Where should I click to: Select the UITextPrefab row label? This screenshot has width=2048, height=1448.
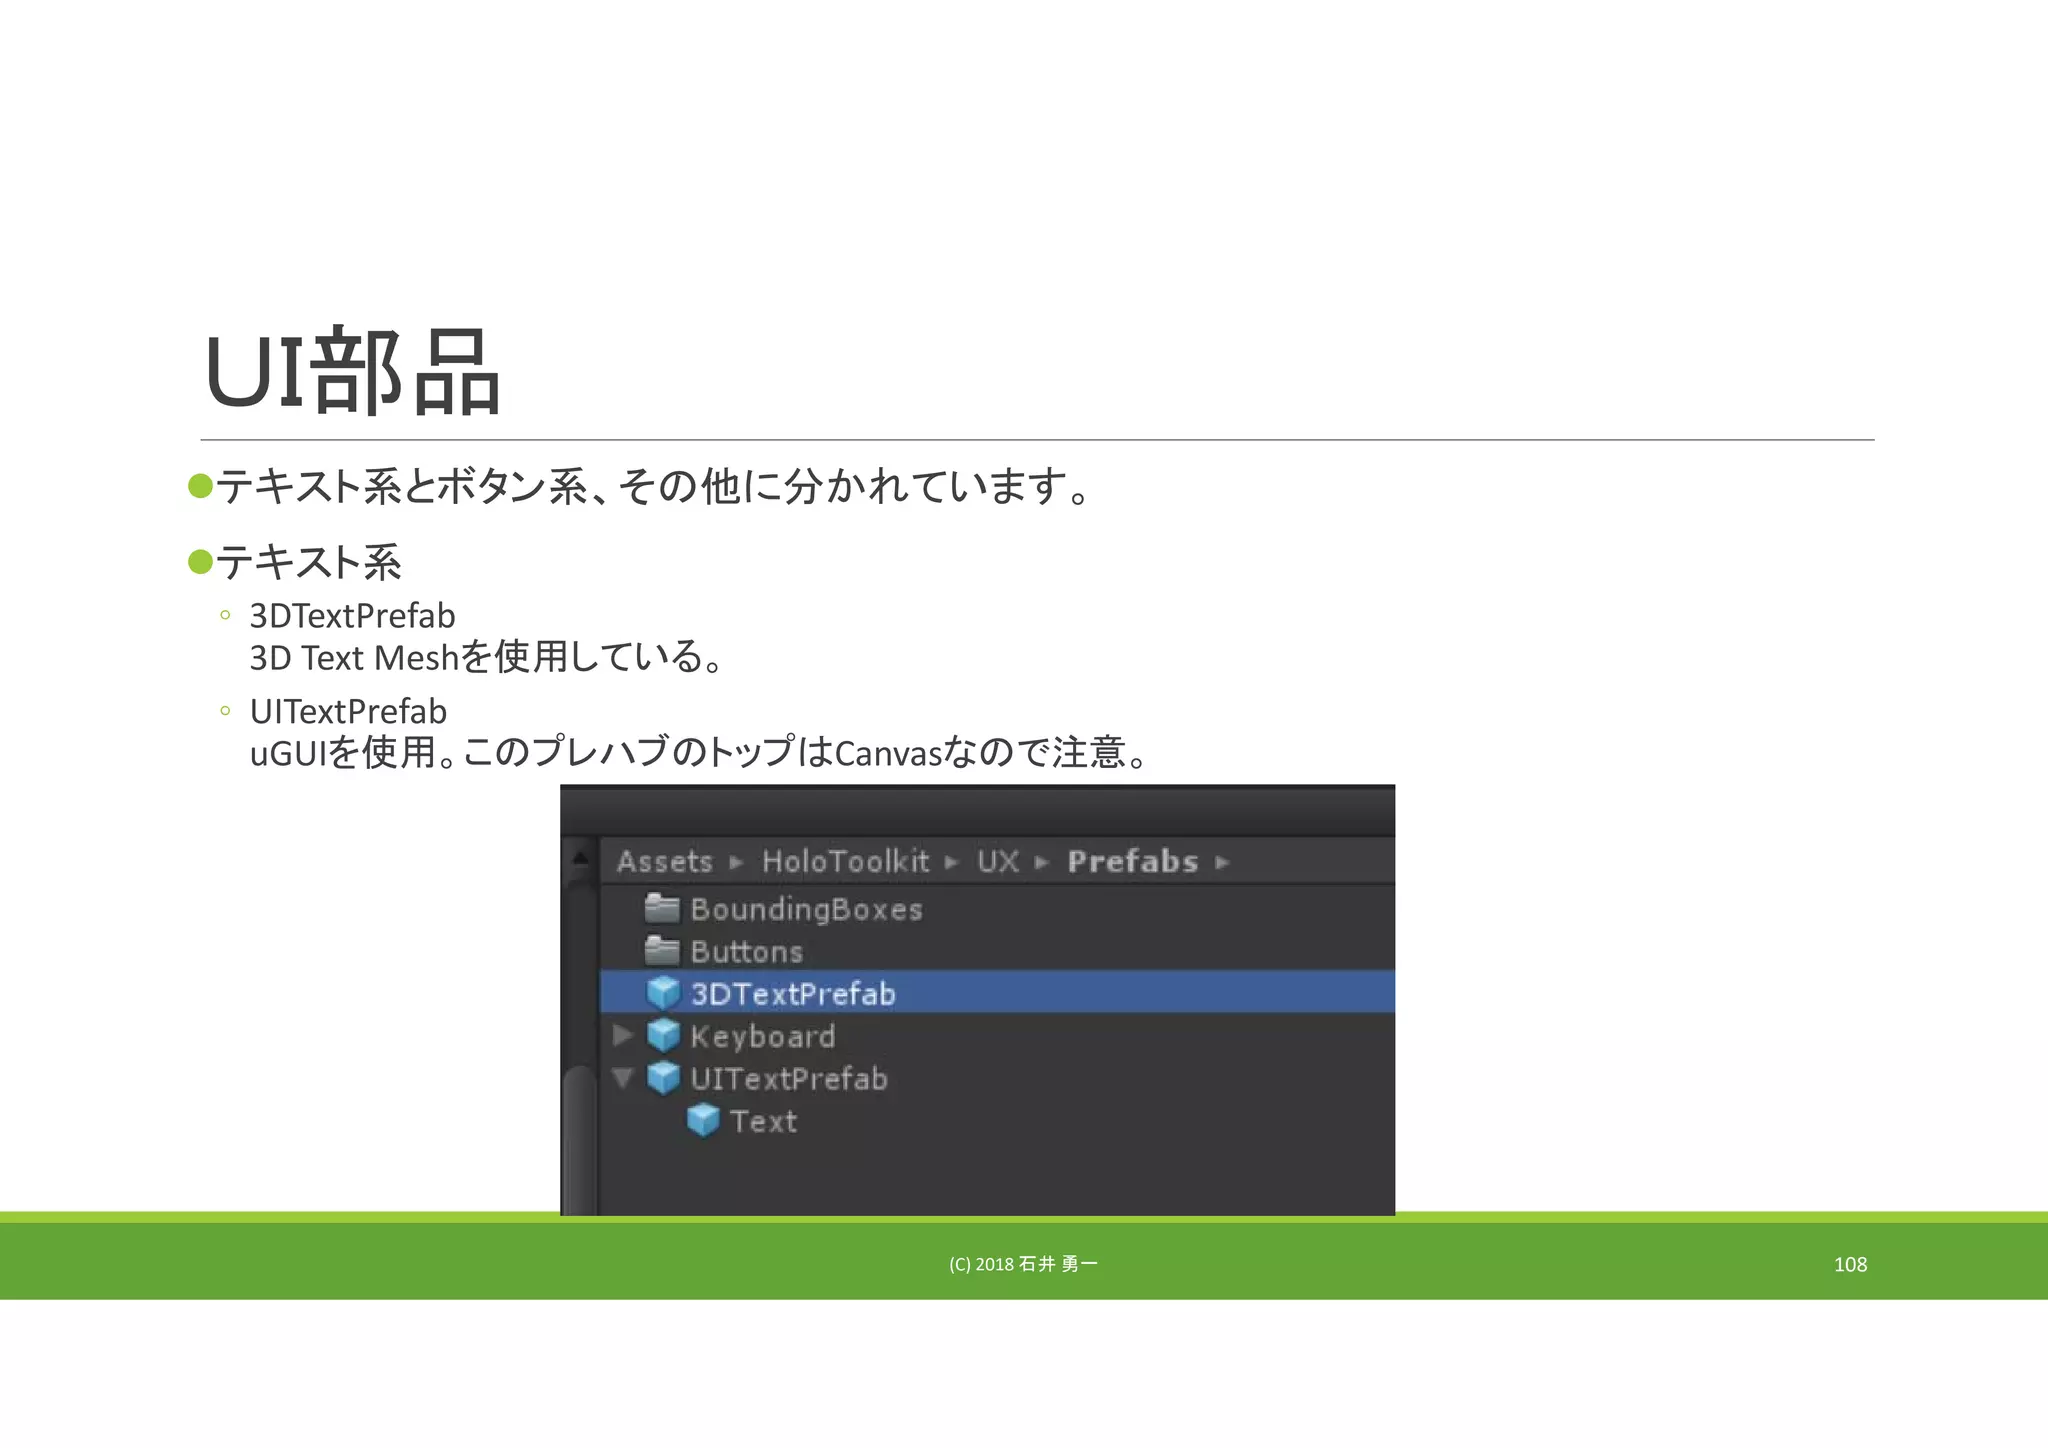tap(789, 1078)
